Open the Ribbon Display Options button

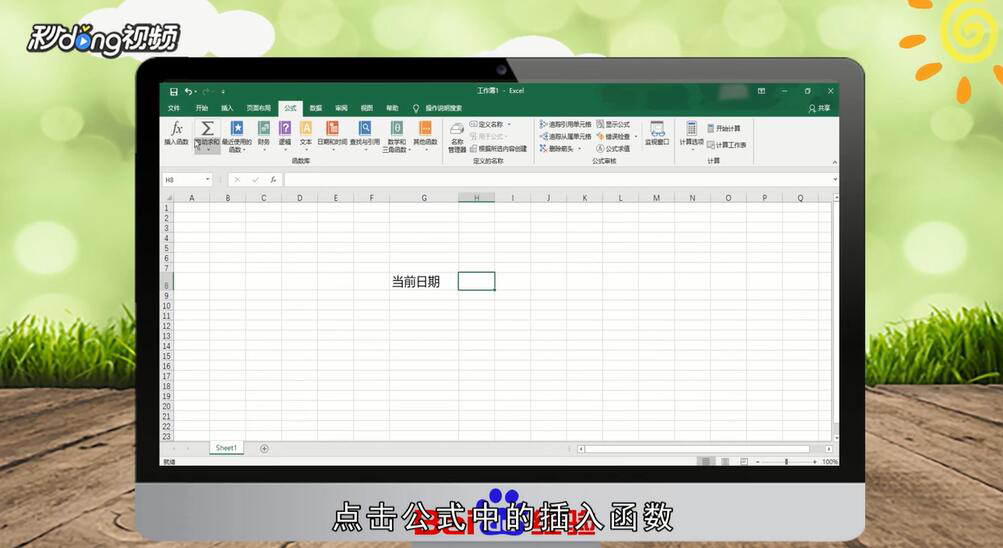pyautogui.click(x=761, y=91)
